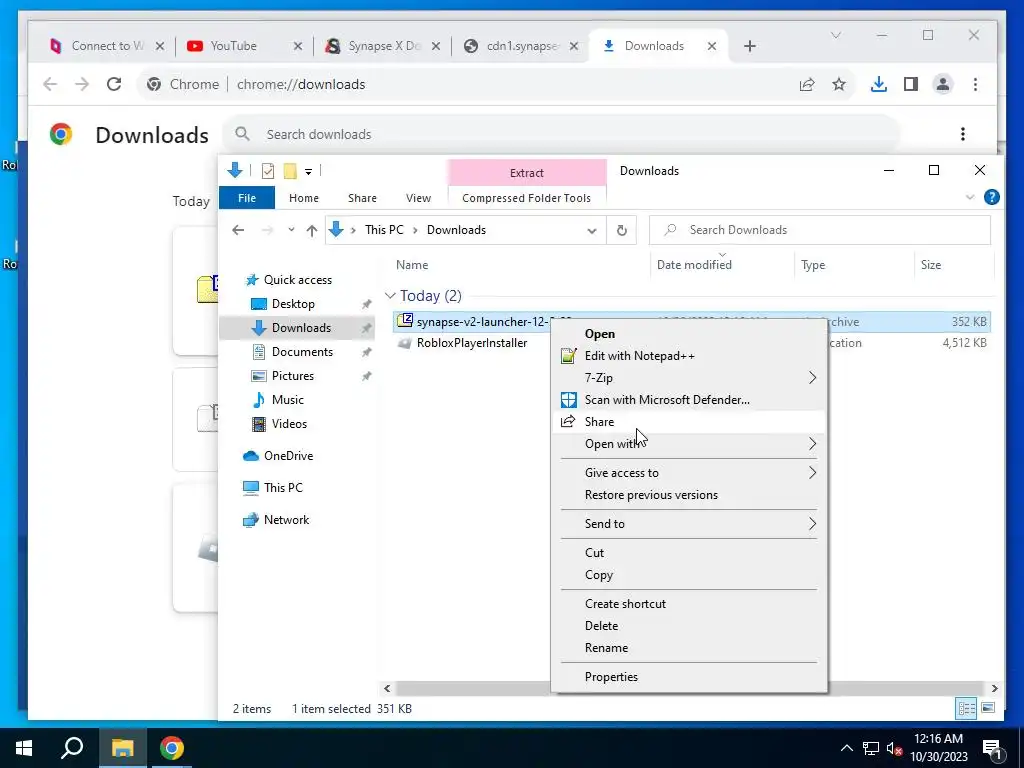Choose Edit with Notepad++
This screenshot has height=768, width=1024.
(688, 356)
